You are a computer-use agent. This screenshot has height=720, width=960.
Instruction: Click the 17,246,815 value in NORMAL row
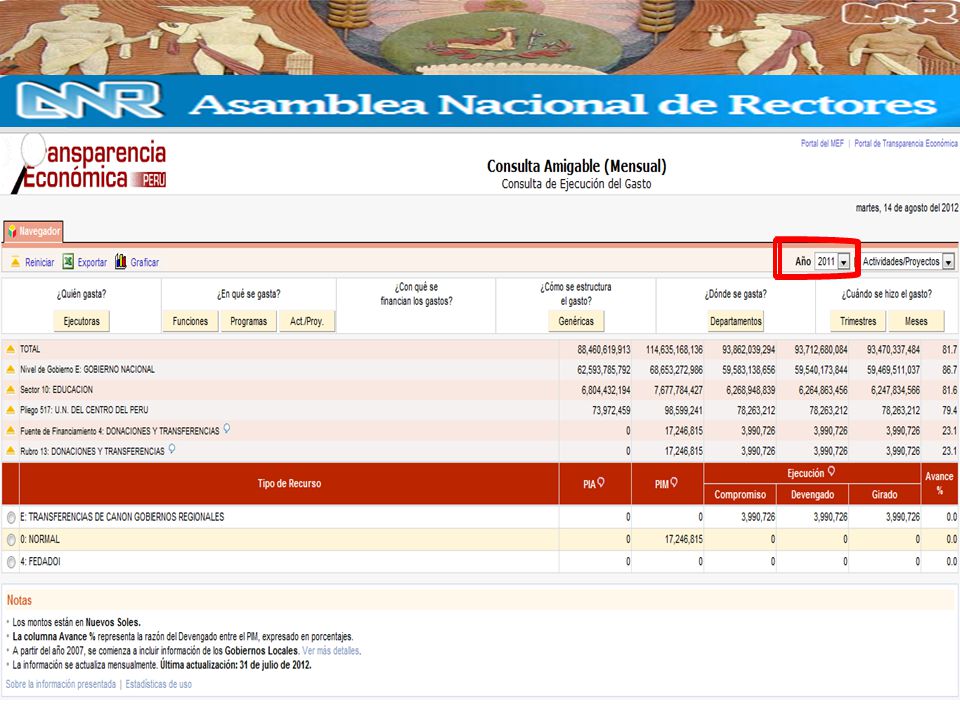click(683, 539)
